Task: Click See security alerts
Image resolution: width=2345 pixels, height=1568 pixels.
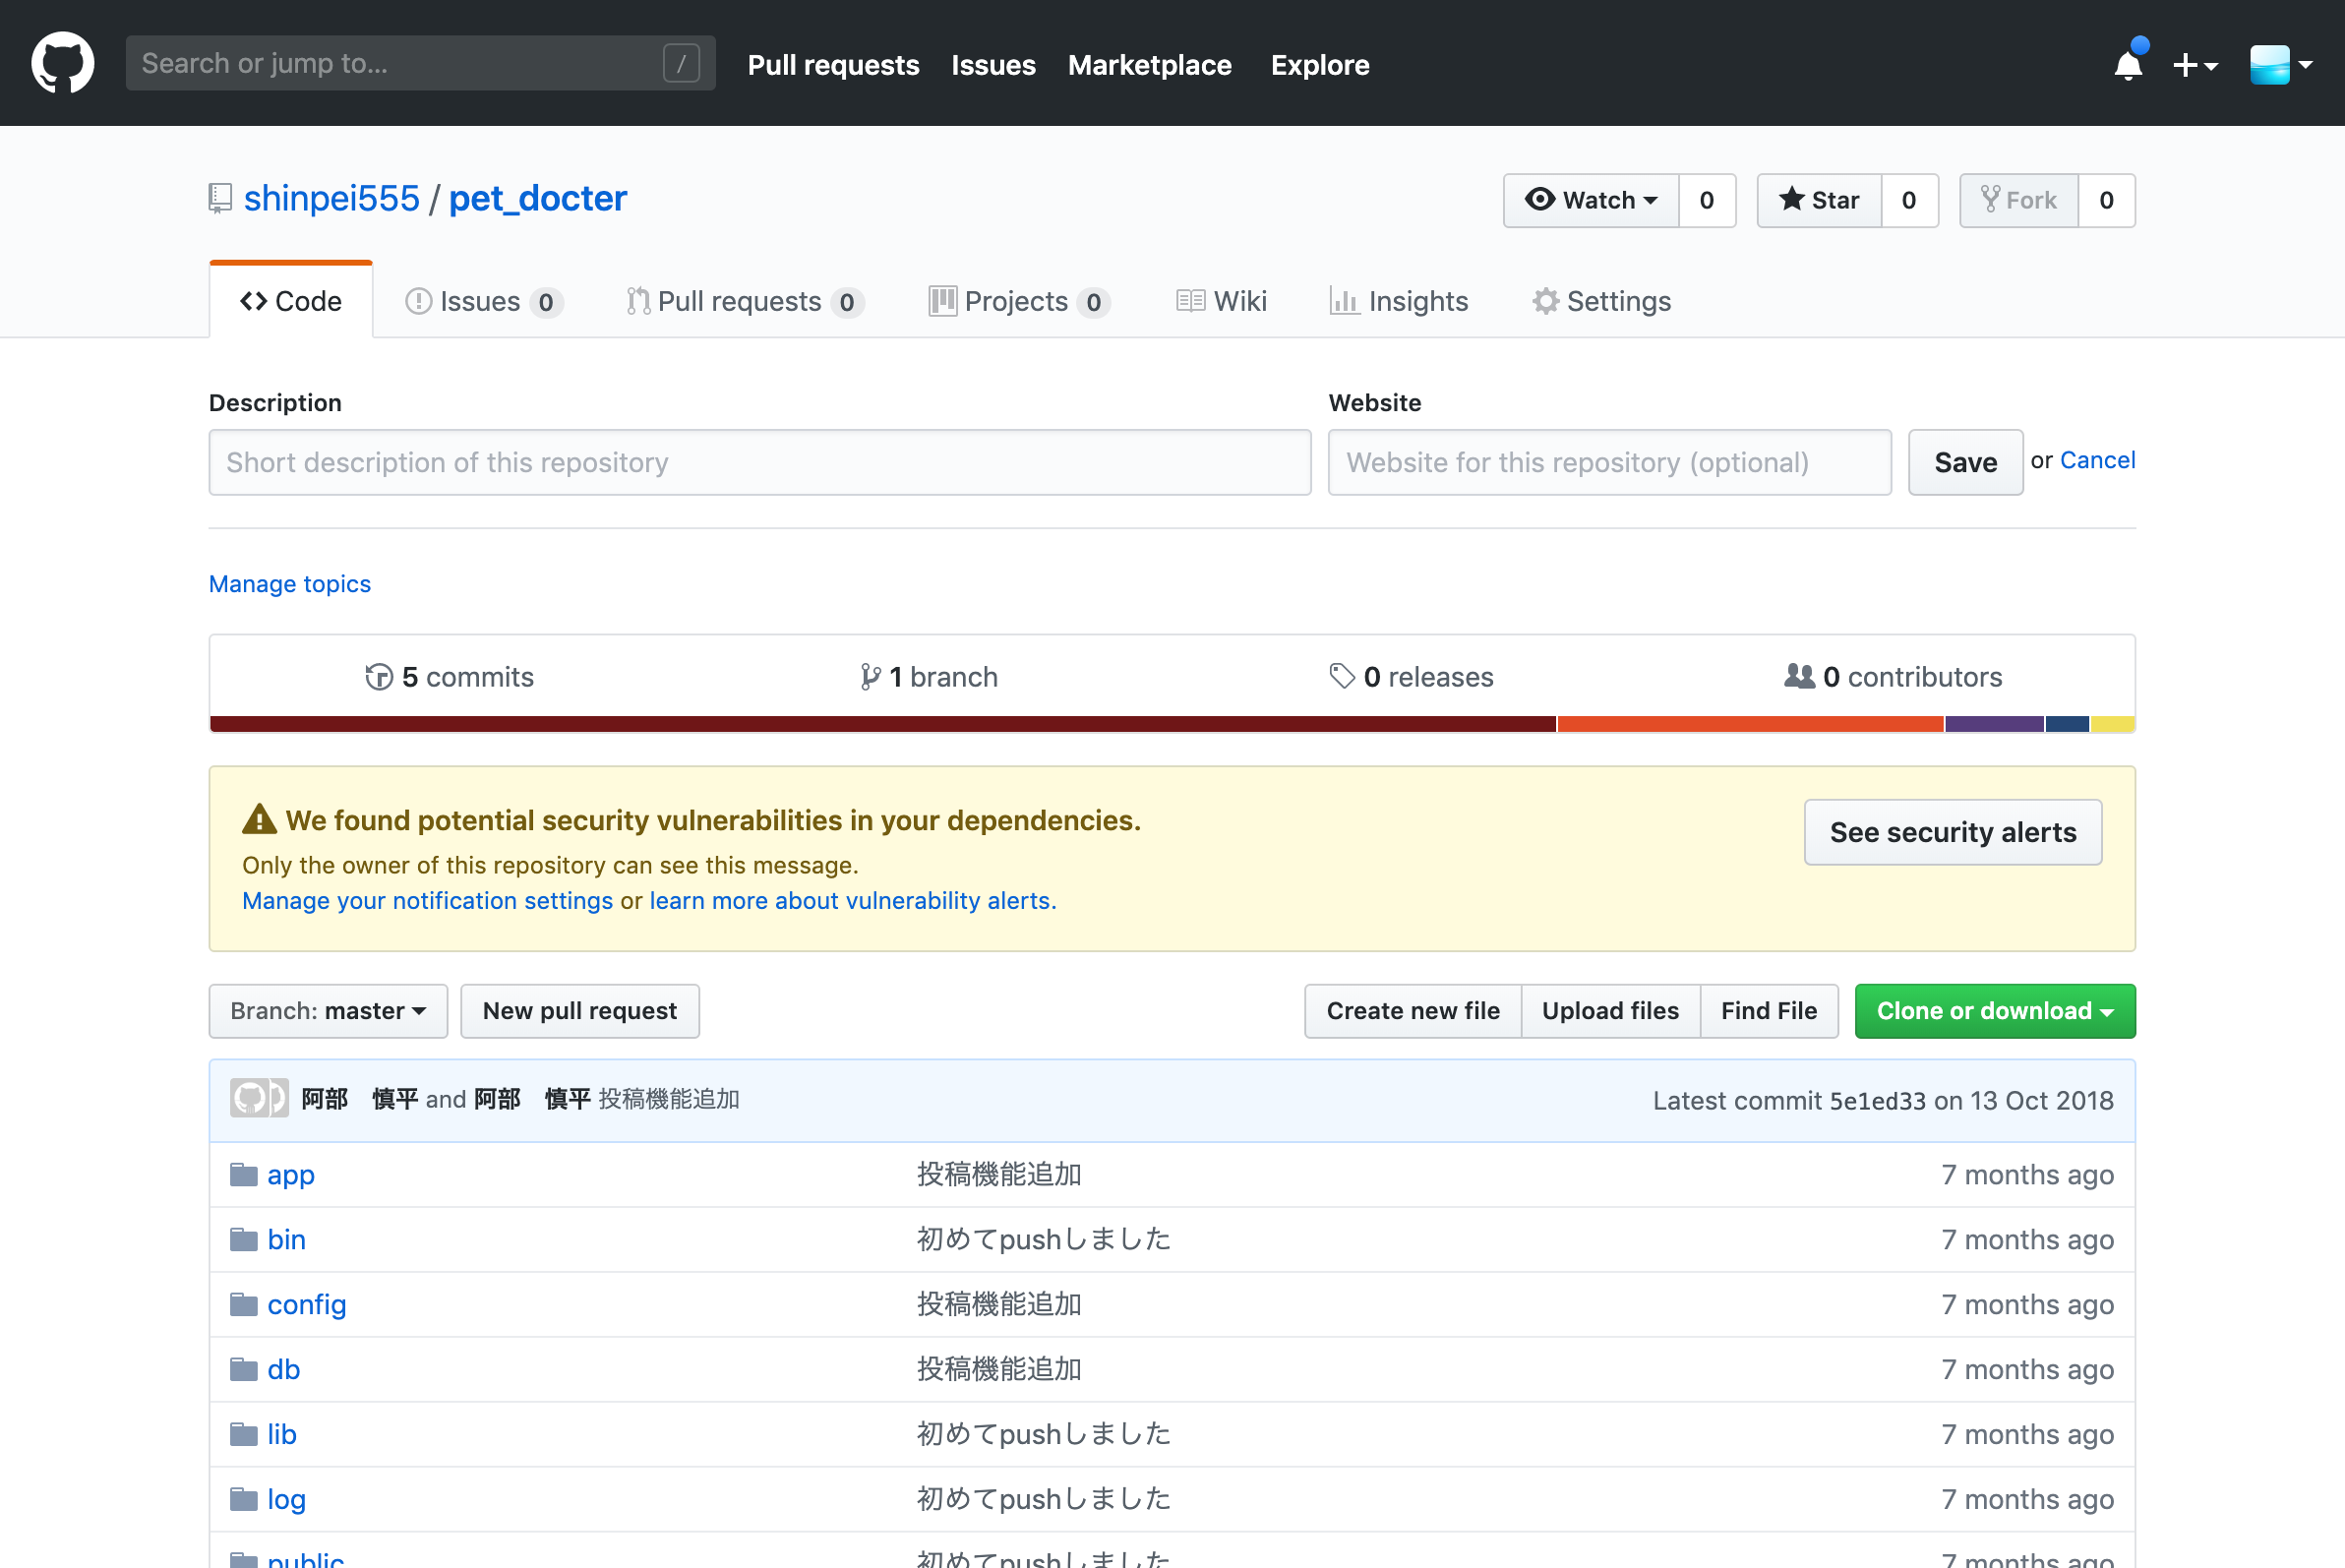Action: [x=1952, y=831]
